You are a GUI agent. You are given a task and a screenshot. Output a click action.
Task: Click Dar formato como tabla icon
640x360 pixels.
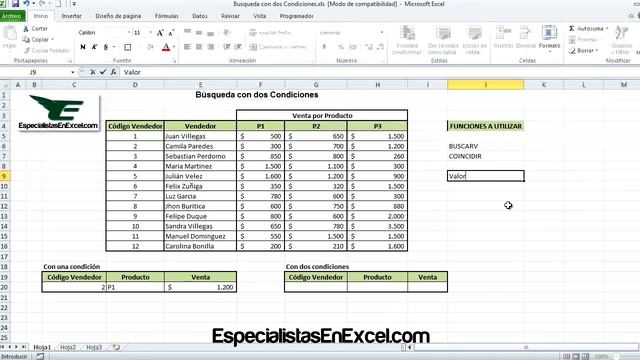click(x=443, y=40)
